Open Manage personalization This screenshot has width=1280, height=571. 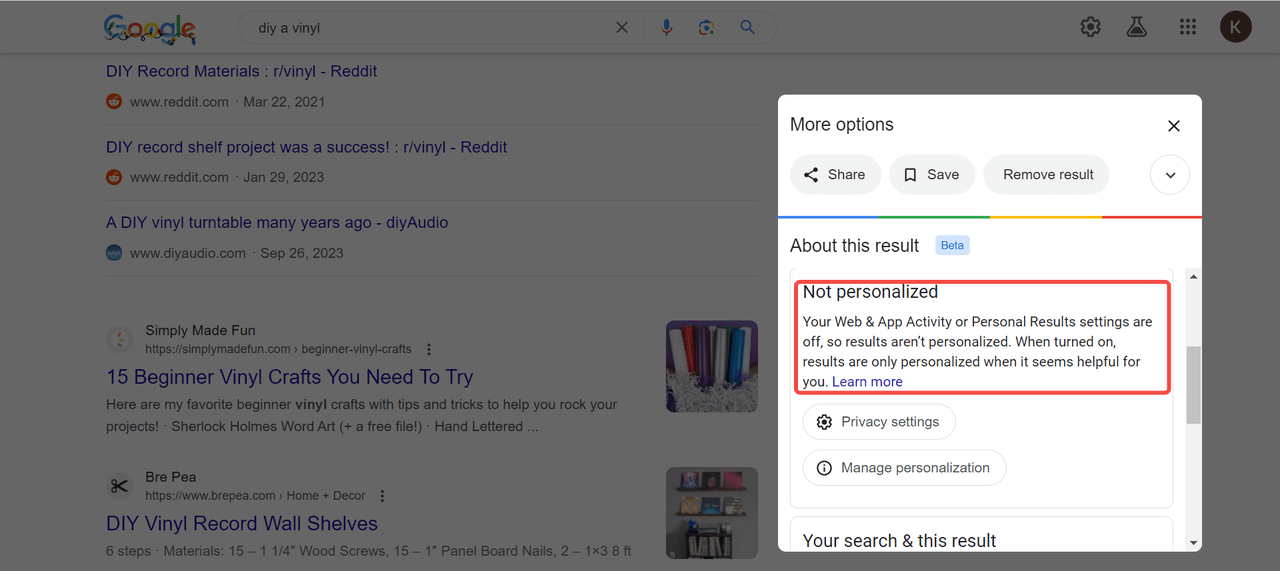coord(904,468)
